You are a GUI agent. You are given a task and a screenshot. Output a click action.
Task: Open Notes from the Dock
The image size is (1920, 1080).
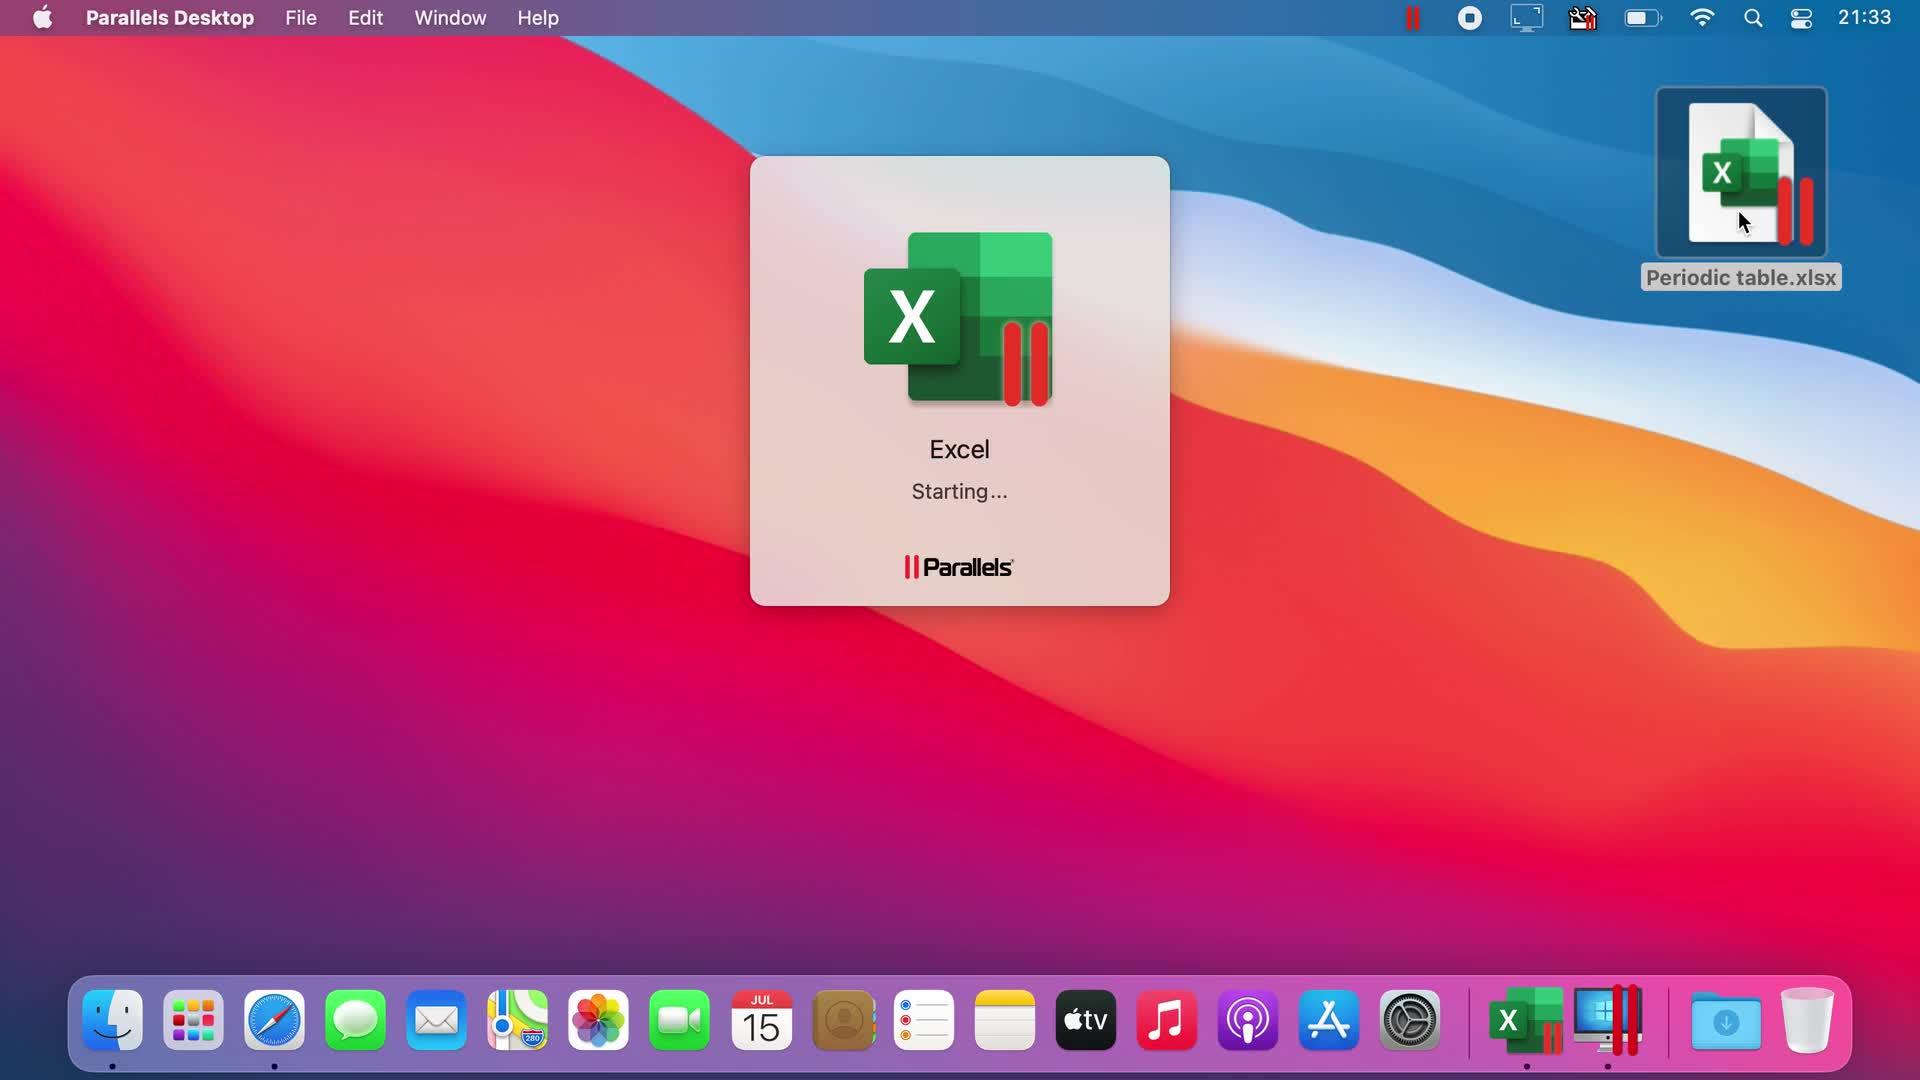[1004, 1020]
